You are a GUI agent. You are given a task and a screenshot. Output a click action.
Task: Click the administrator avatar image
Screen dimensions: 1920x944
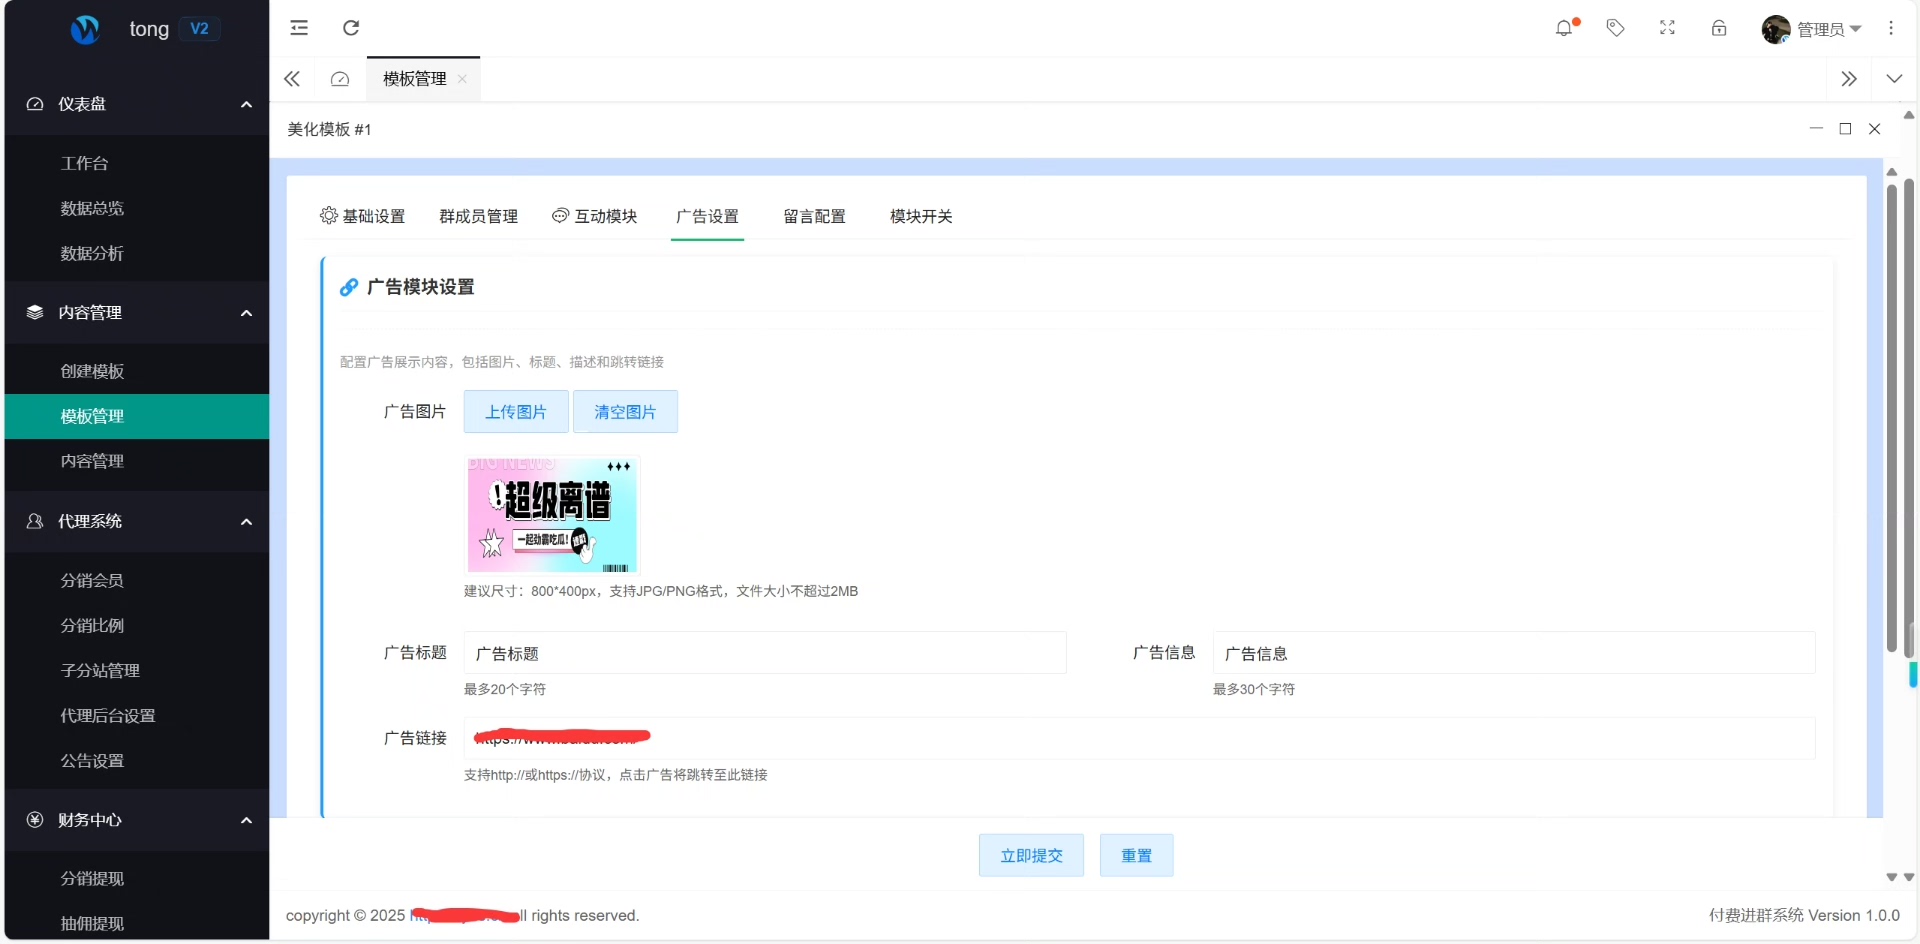point(1776,29)
